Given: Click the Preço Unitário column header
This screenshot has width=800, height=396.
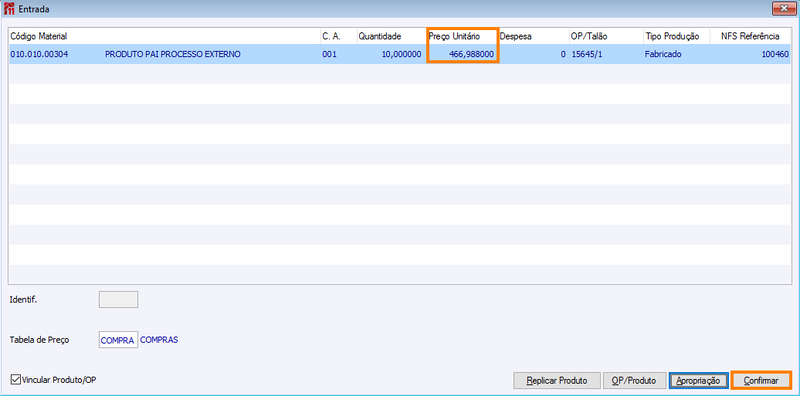Looking at the screenshot, I should (x=462, y=36).
